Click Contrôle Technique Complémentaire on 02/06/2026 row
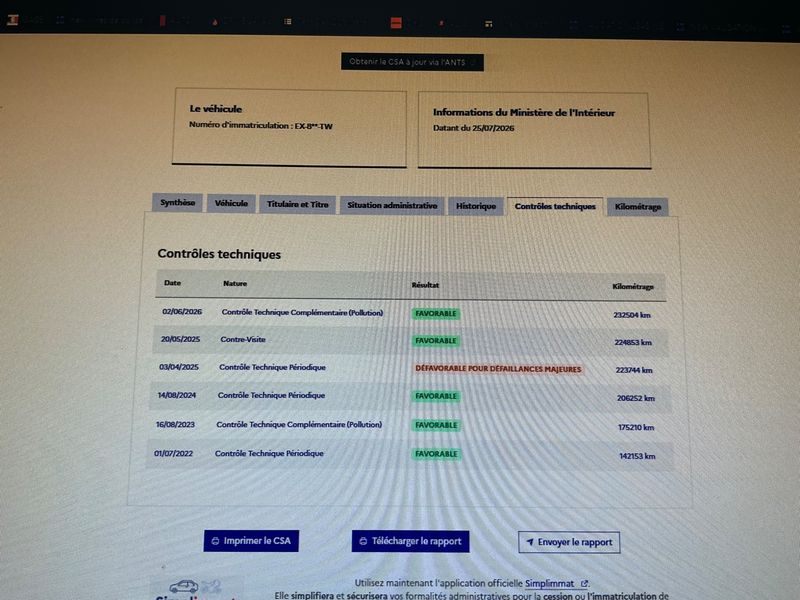 [x=302, y=313]
